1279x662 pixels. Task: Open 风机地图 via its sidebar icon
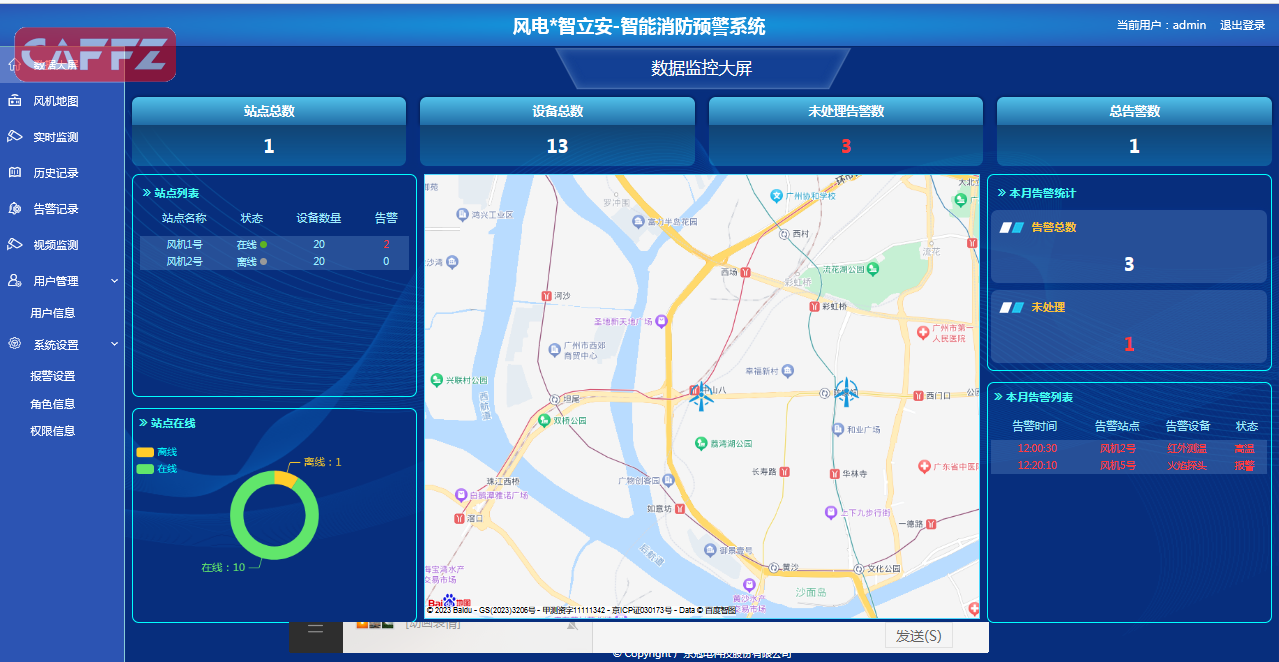[14, 101]
